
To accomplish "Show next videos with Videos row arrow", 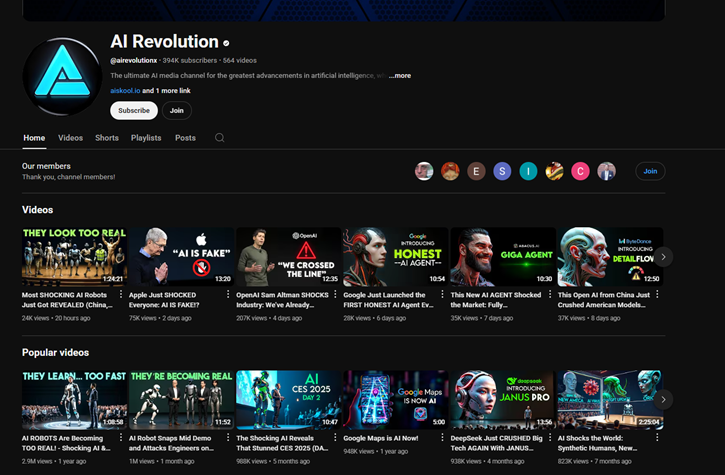I will (664, 257).
